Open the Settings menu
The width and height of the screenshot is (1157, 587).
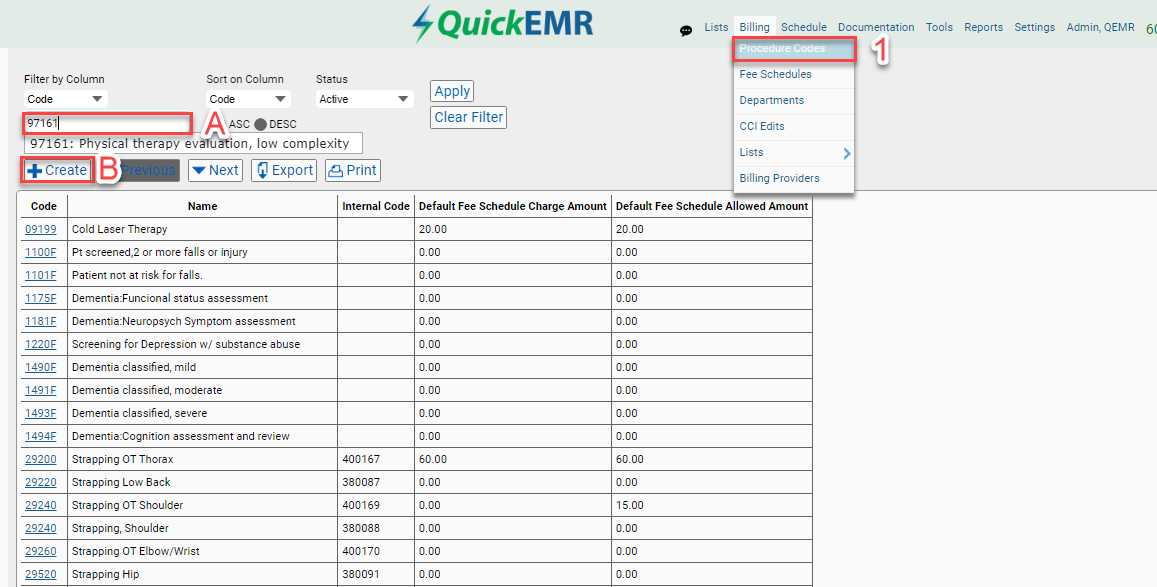(1035, 27)
